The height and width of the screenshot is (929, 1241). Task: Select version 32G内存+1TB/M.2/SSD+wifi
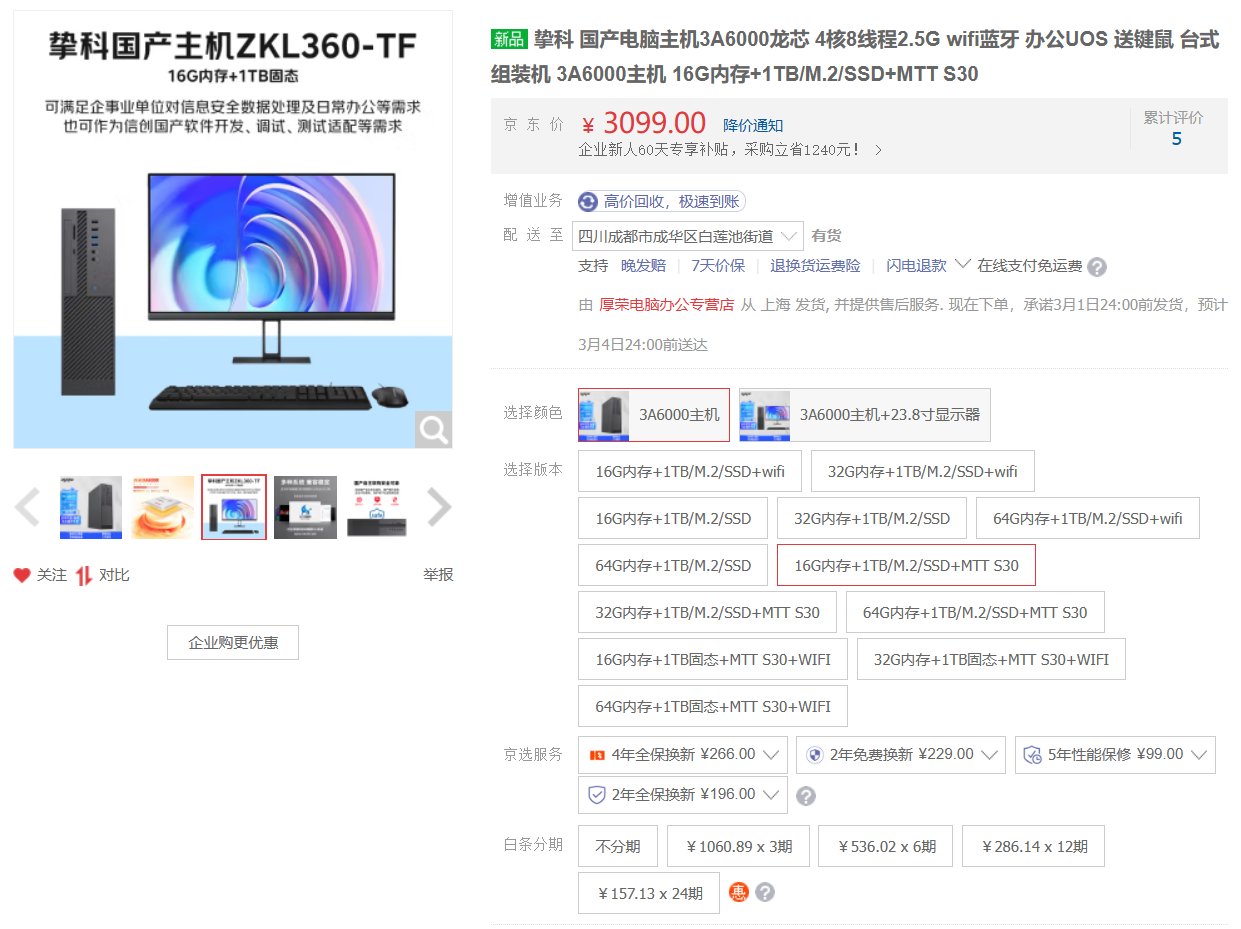click(x=923, y=471)
